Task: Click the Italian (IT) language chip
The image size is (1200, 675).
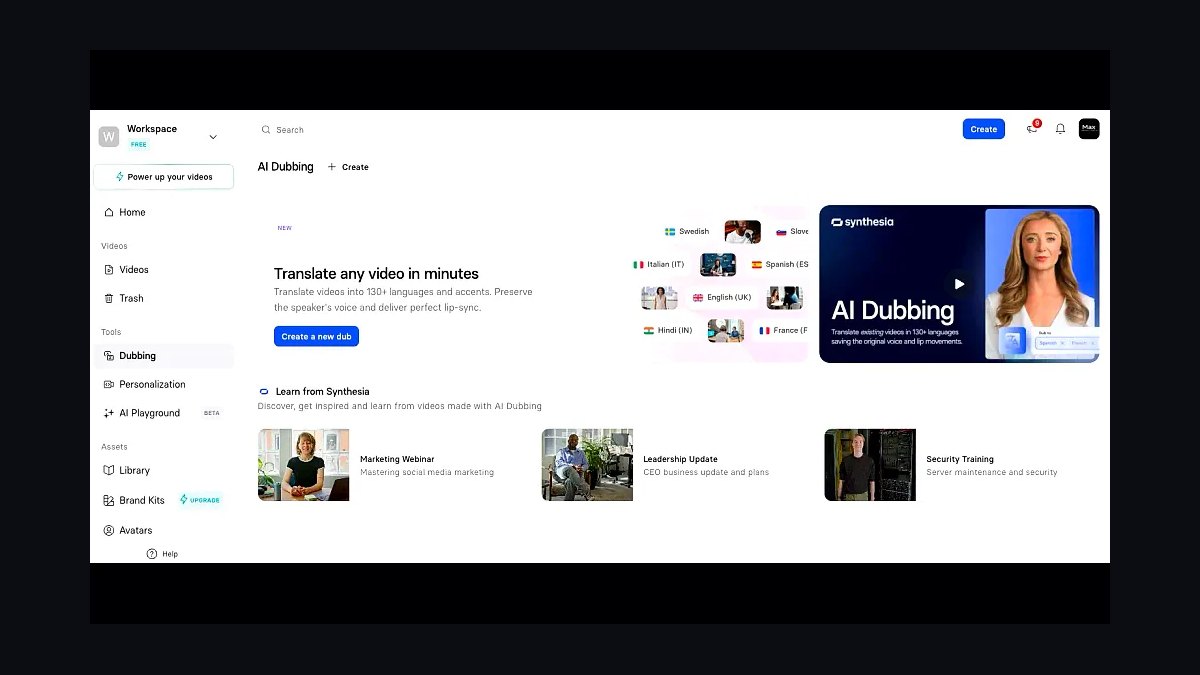Action: pos(659,265)
